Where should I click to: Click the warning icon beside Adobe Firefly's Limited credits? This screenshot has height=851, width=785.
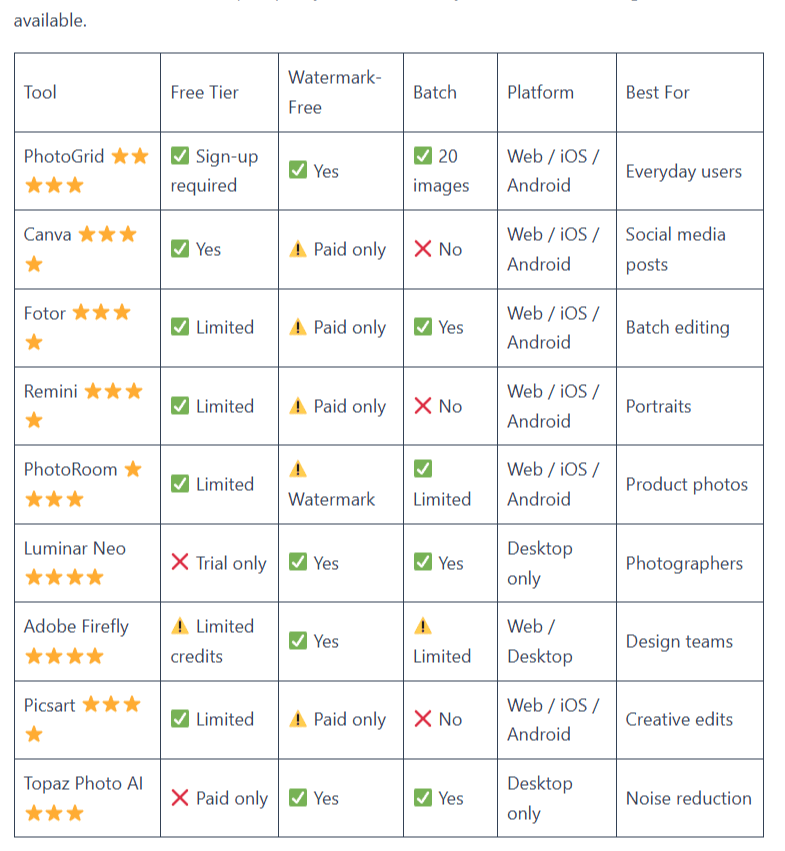(x=180, y=627)
